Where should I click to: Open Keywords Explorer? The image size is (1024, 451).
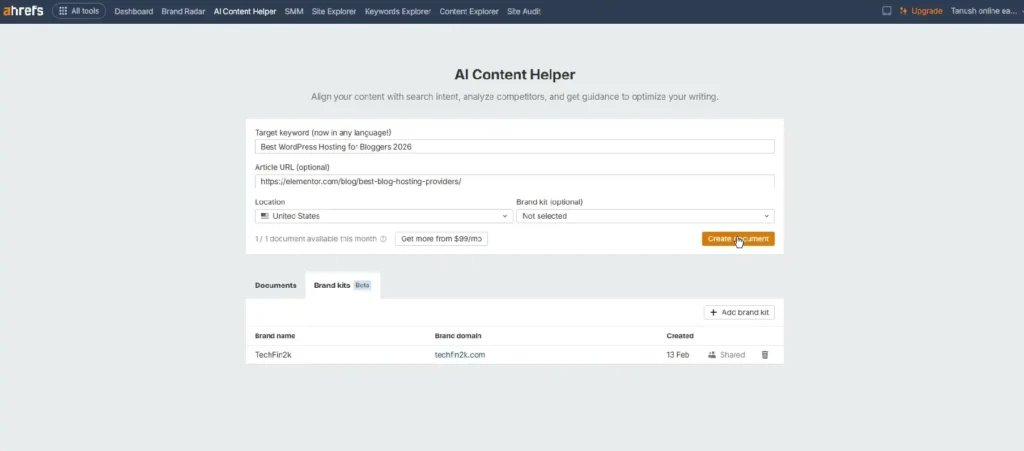click(398, 11)
